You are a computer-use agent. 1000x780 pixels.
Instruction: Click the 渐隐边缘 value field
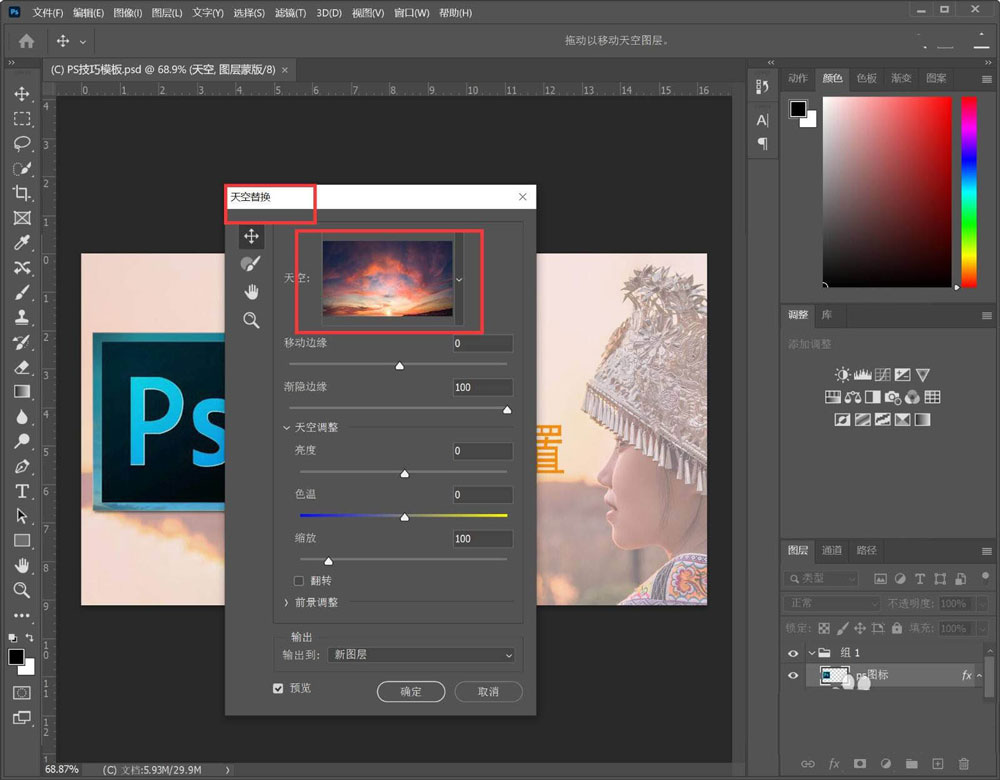[x=482, y=387]
